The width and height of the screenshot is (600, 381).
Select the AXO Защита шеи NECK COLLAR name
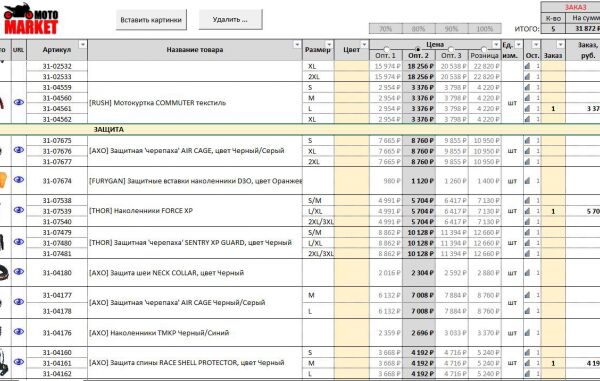[166, 273]
